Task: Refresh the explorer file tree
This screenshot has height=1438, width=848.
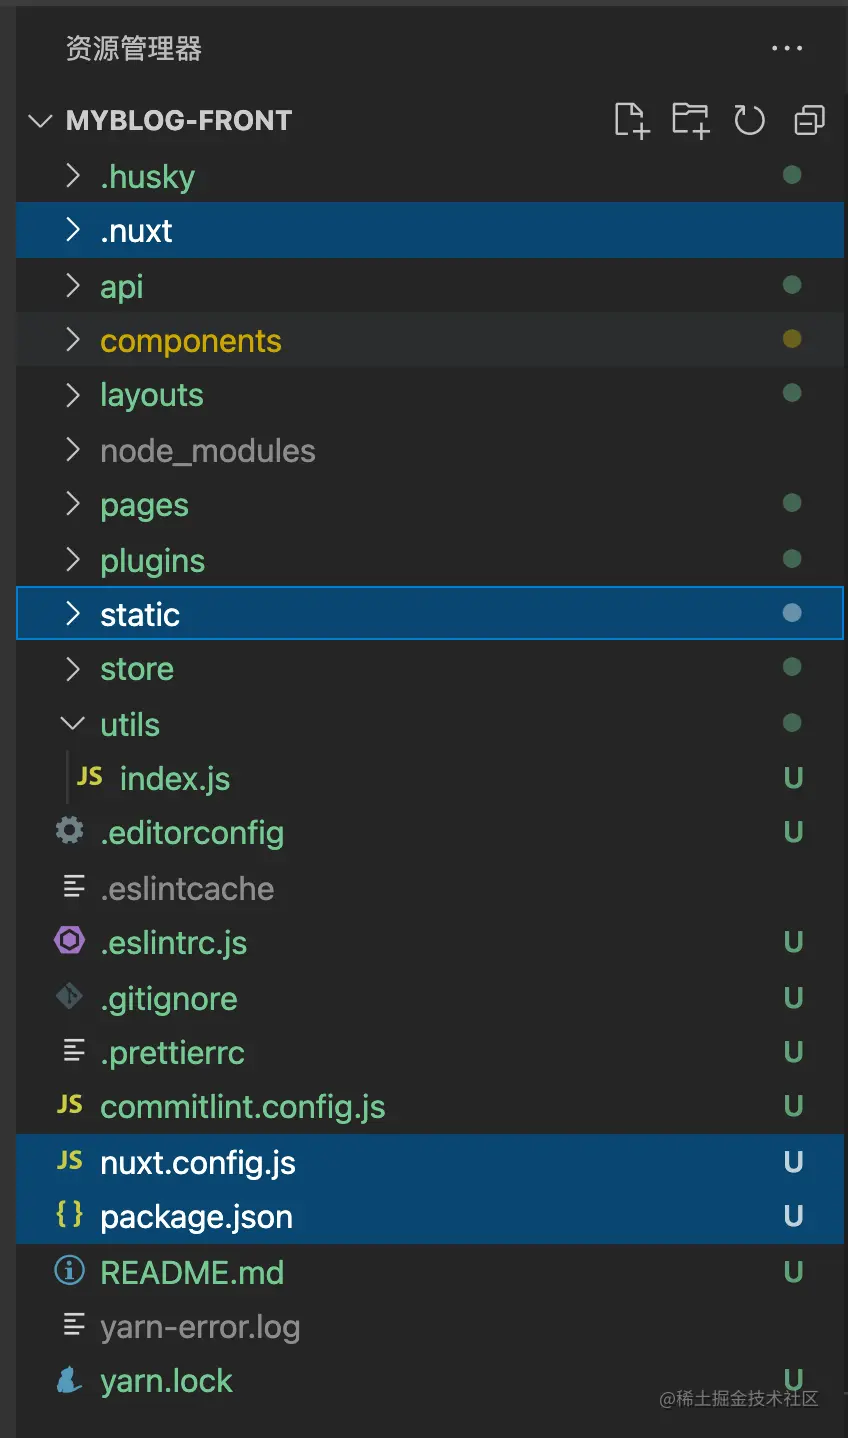Action: [x=749, y=120]
